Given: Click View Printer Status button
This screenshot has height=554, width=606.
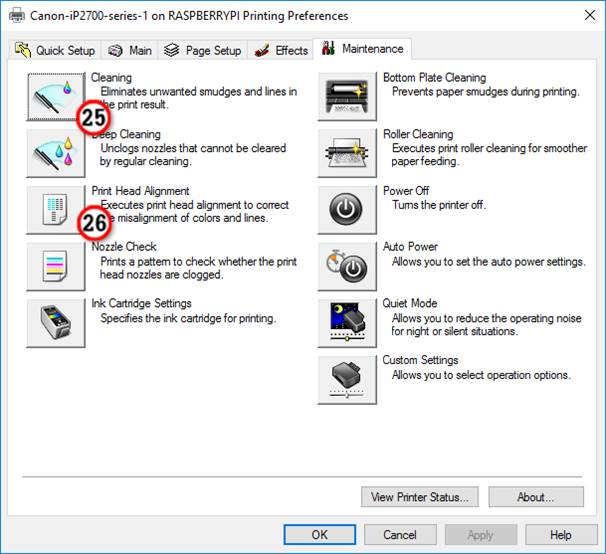Looking at the screenshot, I should click(x=420, y=497).
